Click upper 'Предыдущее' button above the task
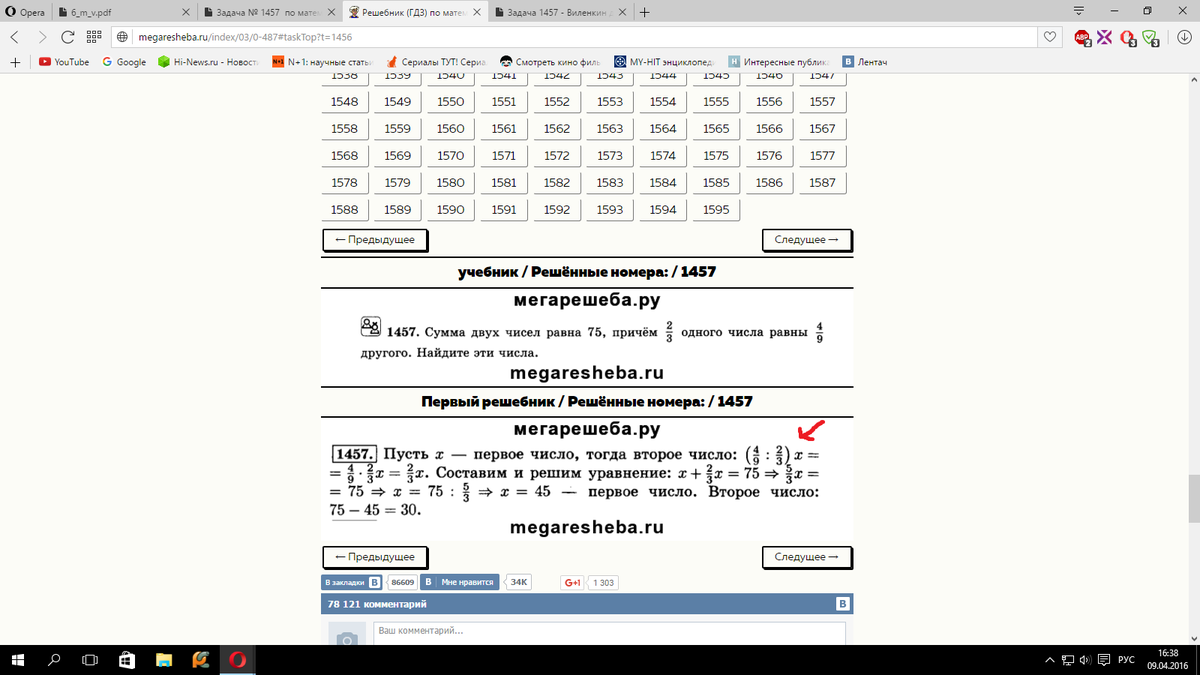 (x=375, y=240)
